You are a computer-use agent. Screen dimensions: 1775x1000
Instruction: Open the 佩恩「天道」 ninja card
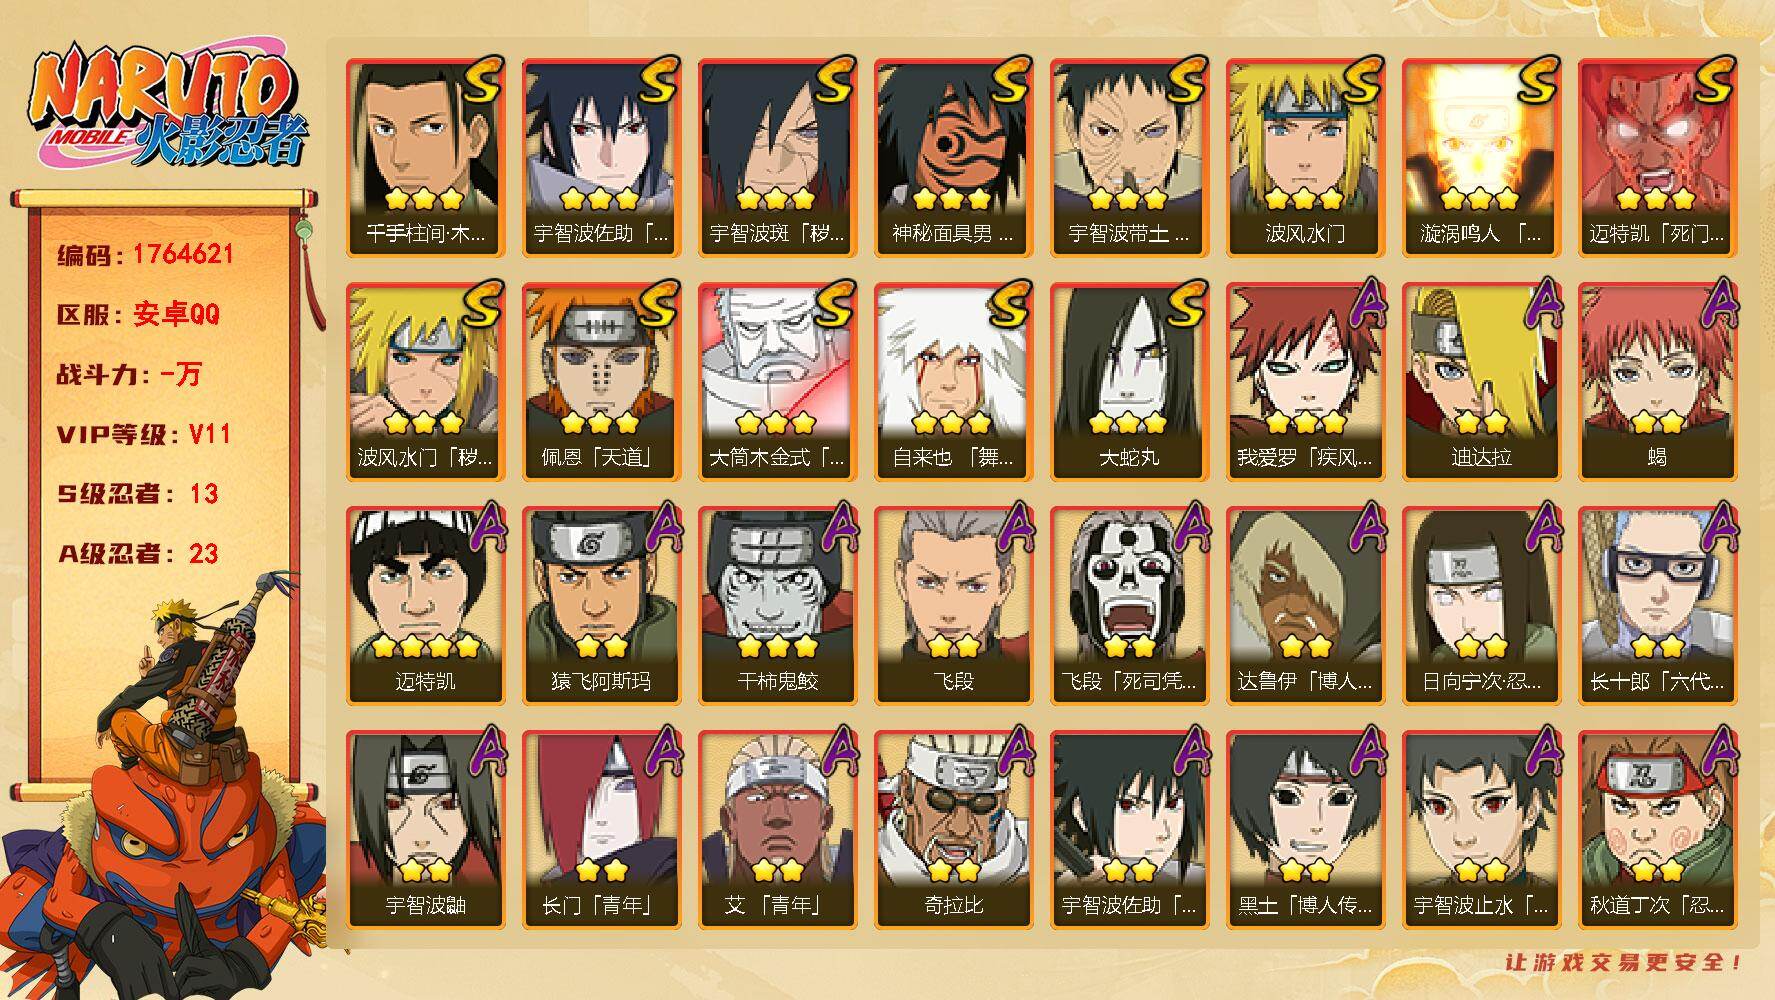click(601, 381)
